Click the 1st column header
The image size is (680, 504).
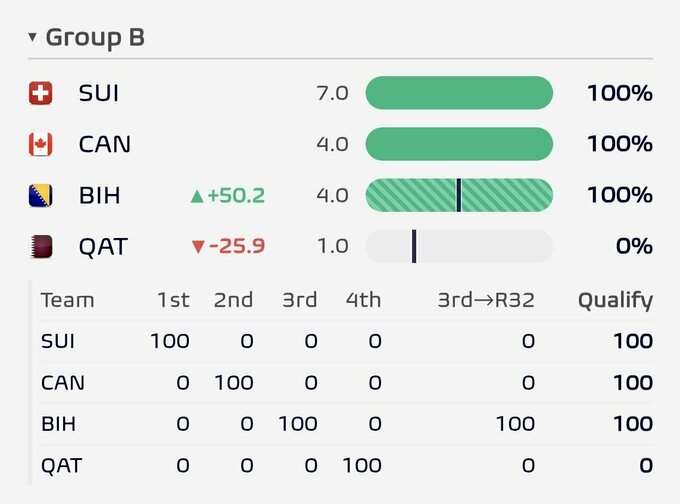(x=173, y=300)
